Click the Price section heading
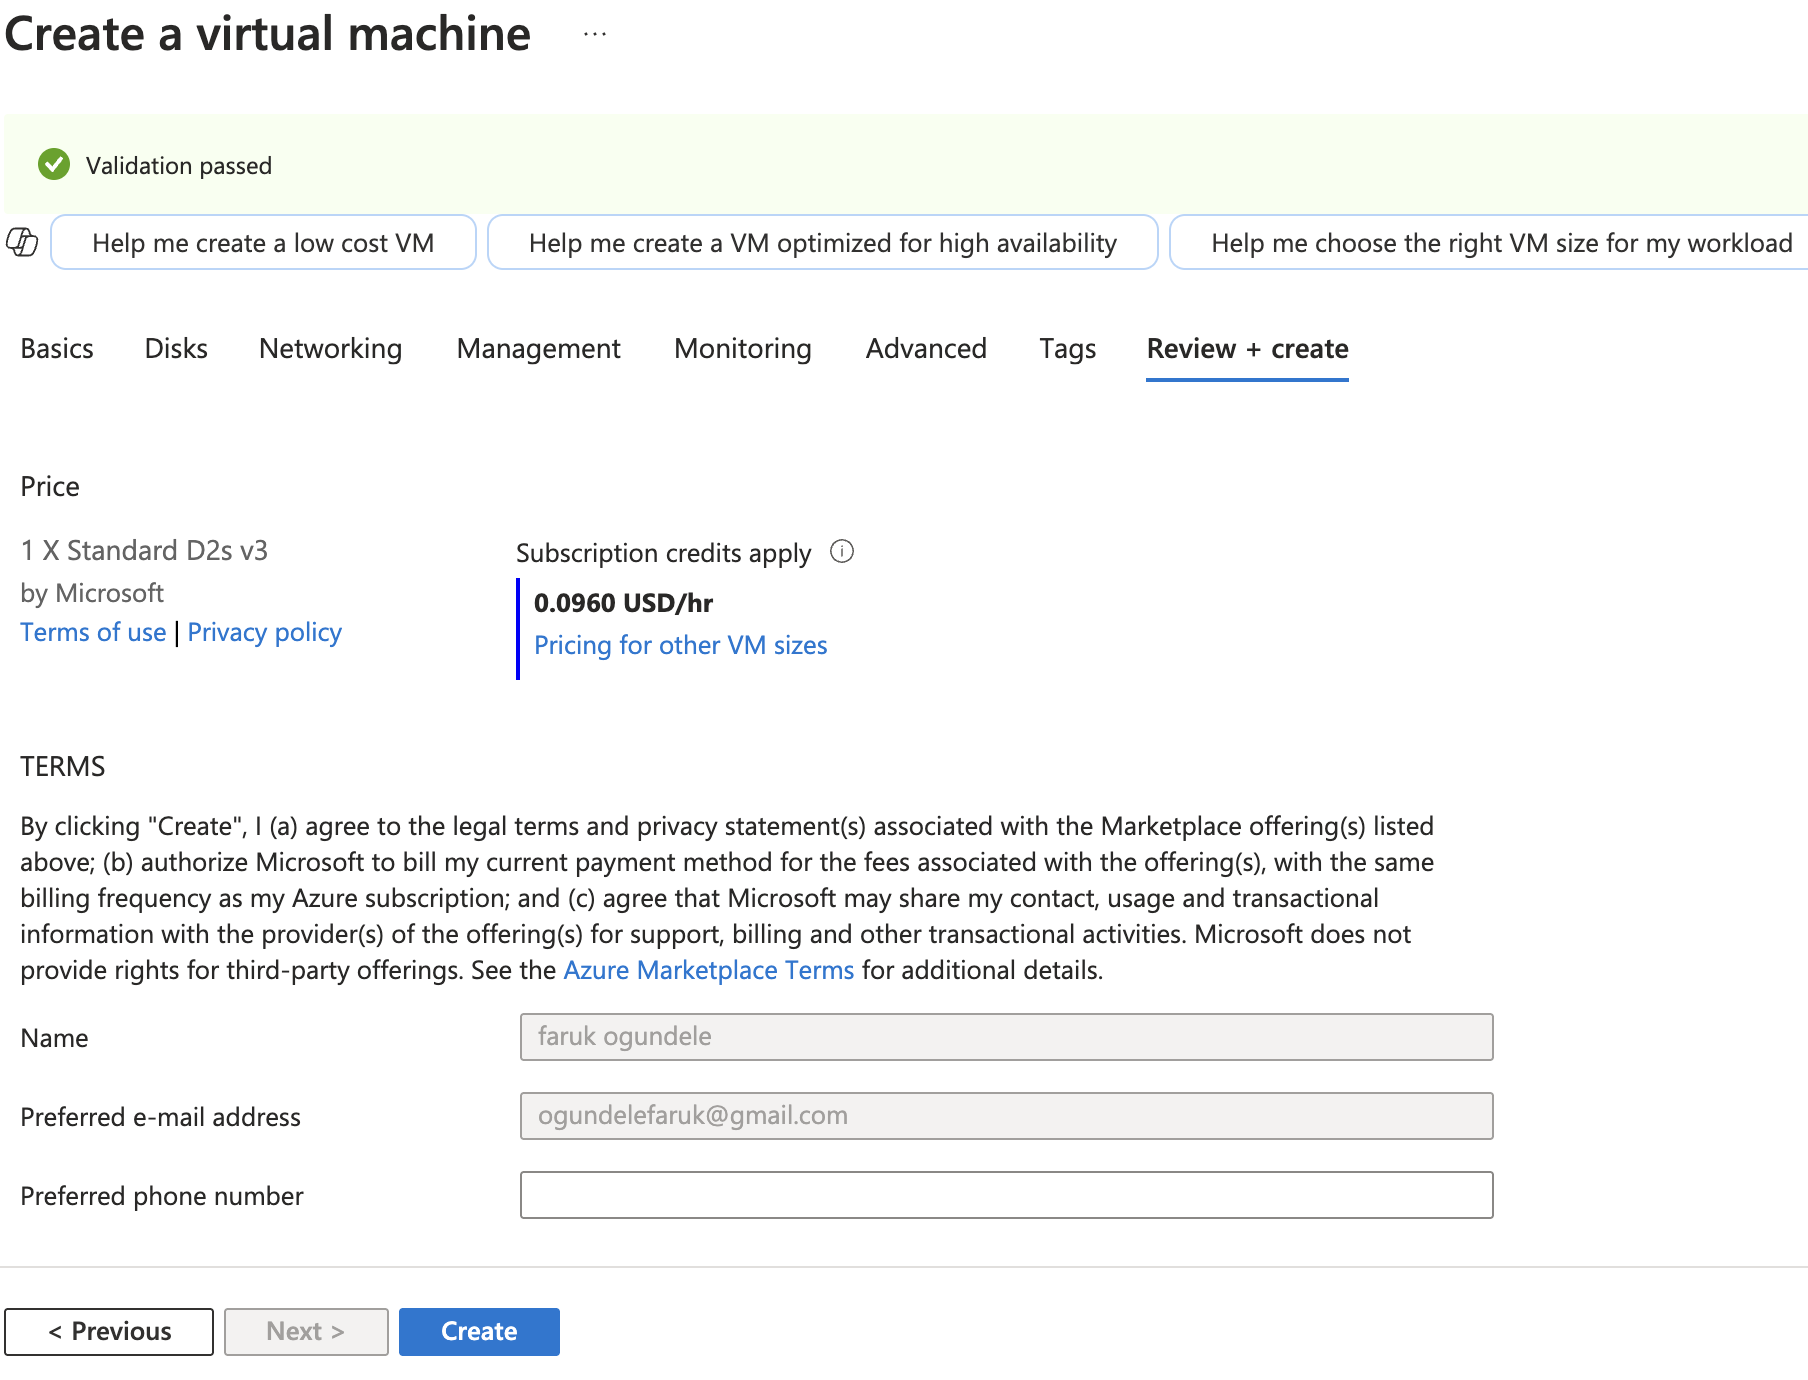The image size is (1808, 1380). click(50, 487)
